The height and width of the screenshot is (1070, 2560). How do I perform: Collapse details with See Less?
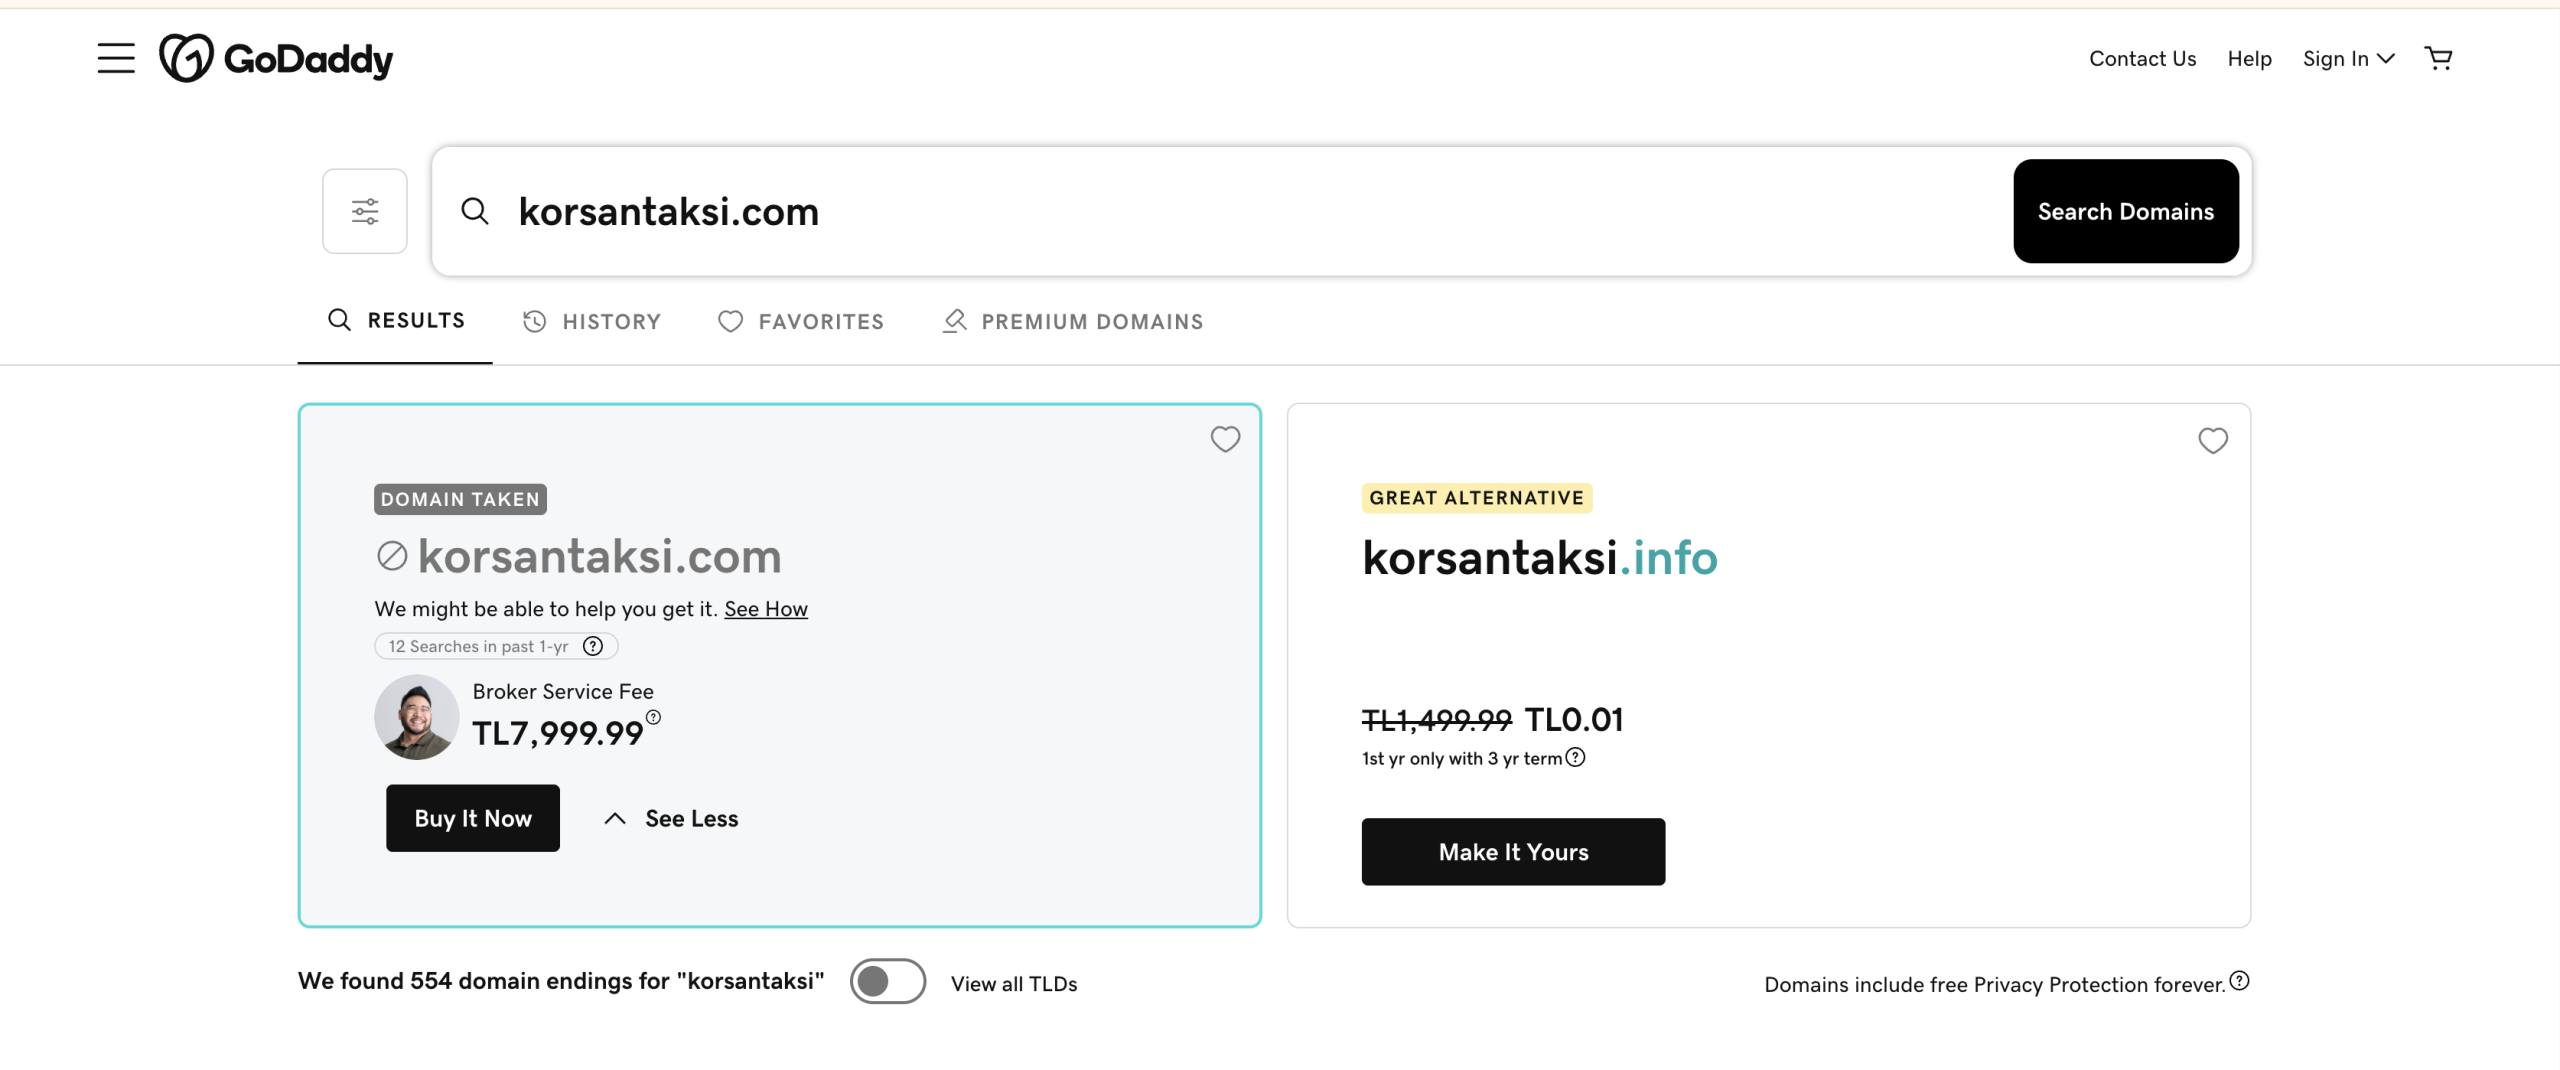click(x=672, y=818)
